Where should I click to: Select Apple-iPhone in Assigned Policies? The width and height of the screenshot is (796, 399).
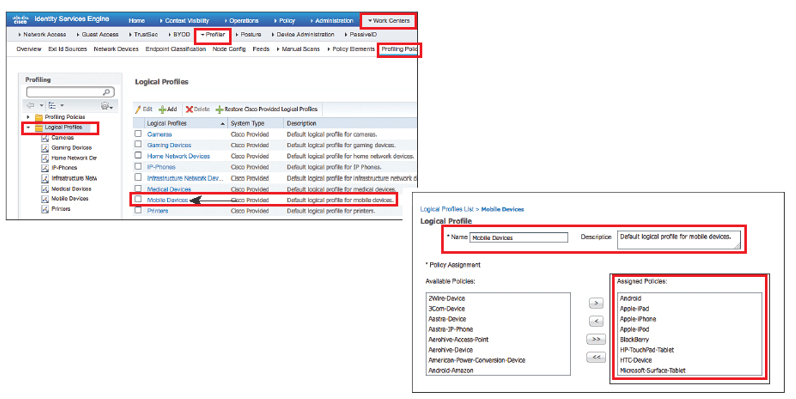(x=638, y=319)
